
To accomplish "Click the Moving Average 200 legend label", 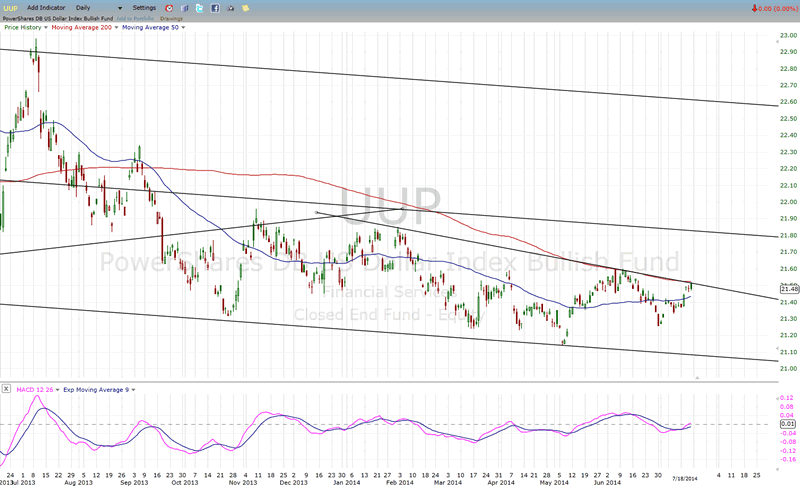I will click(82, 28).
